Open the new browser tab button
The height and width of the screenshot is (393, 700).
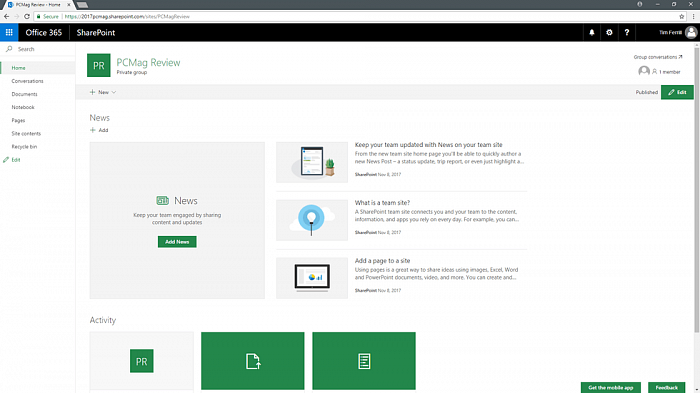[x=82, y=5]
